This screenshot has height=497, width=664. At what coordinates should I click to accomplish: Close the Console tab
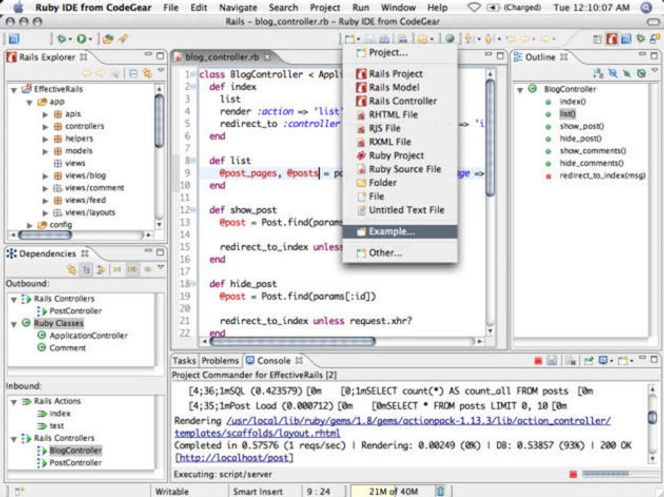tap(299, 361)
